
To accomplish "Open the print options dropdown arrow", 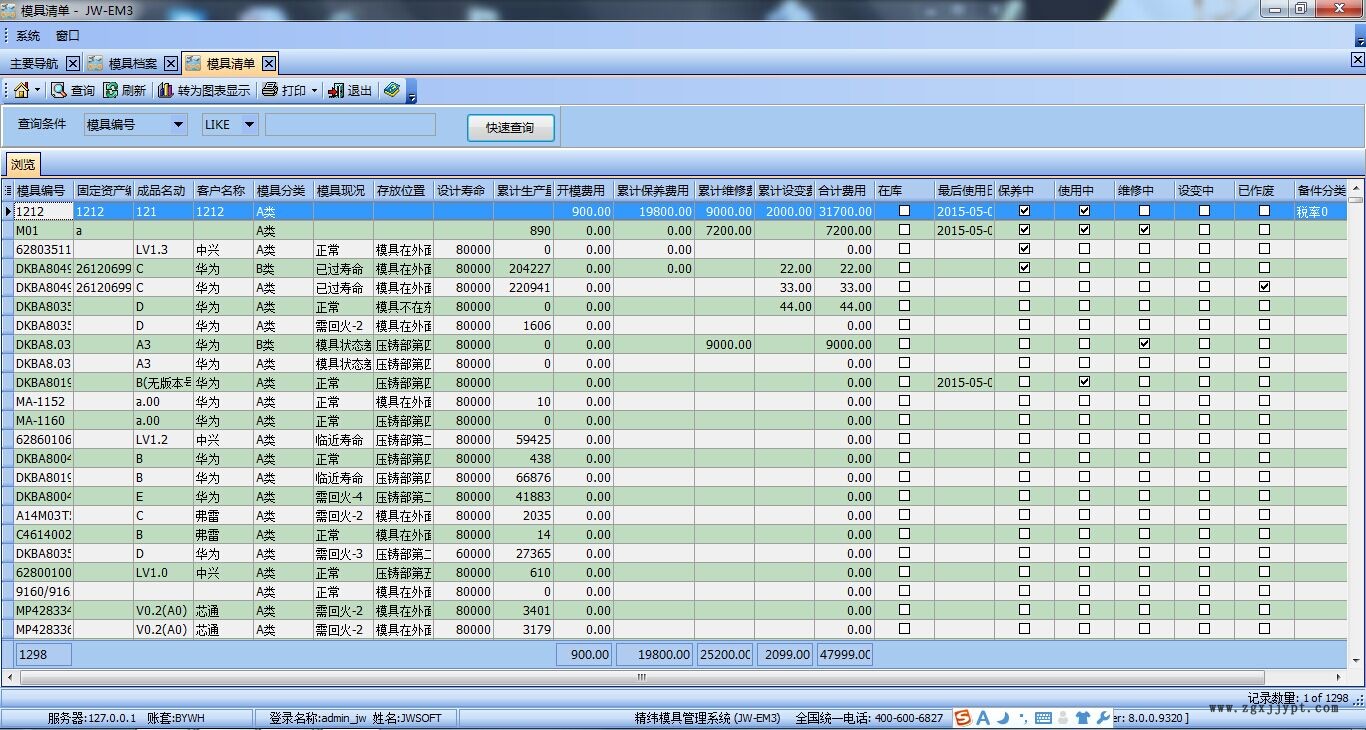I will [x=312, y=89].
